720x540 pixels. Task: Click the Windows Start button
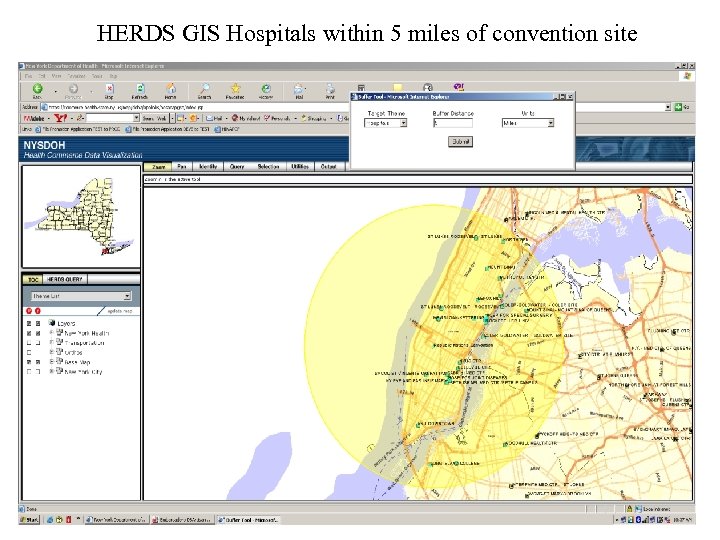29,520
